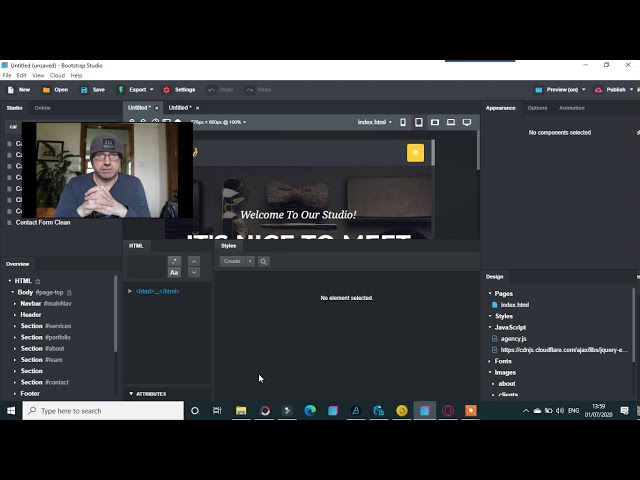Screen dimensions: 640x480
Task: Click the HTML search input field
Action: point(147,267)
